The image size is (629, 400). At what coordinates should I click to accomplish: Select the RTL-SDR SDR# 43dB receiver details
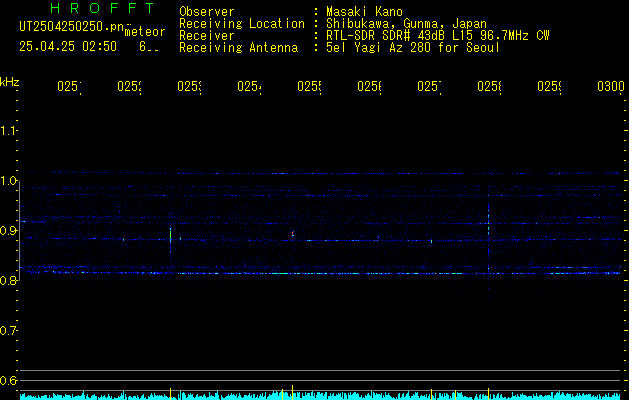click(438, 36)
